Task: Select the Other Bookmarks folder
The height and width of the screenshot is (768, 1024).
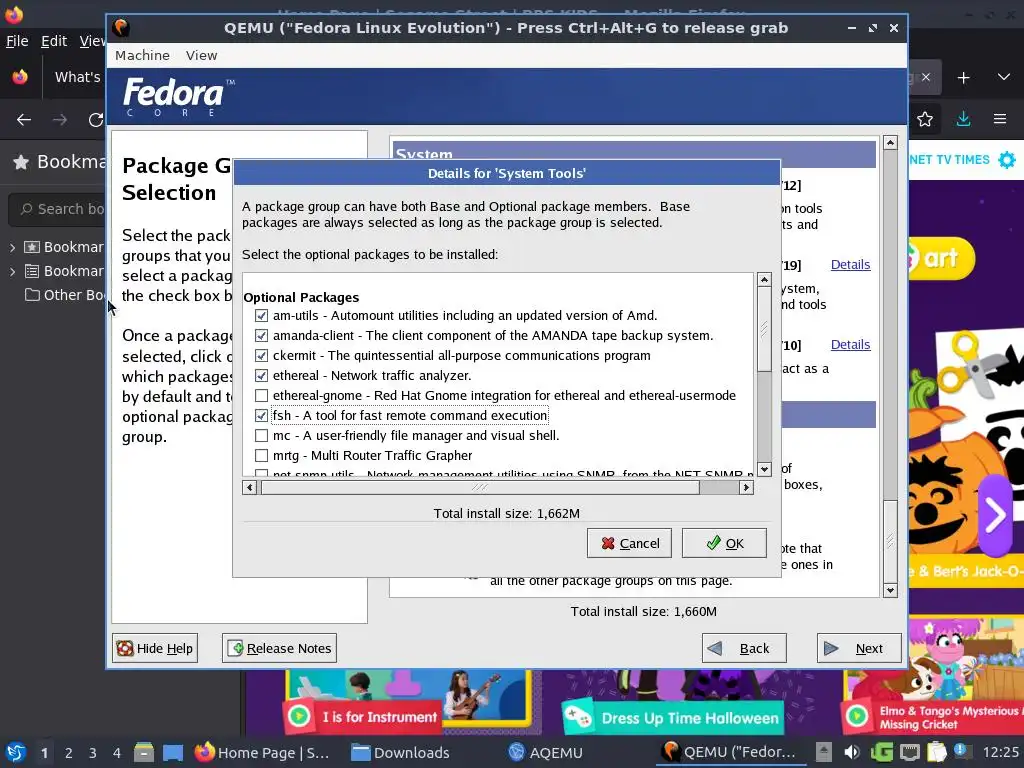Action: 65,295
